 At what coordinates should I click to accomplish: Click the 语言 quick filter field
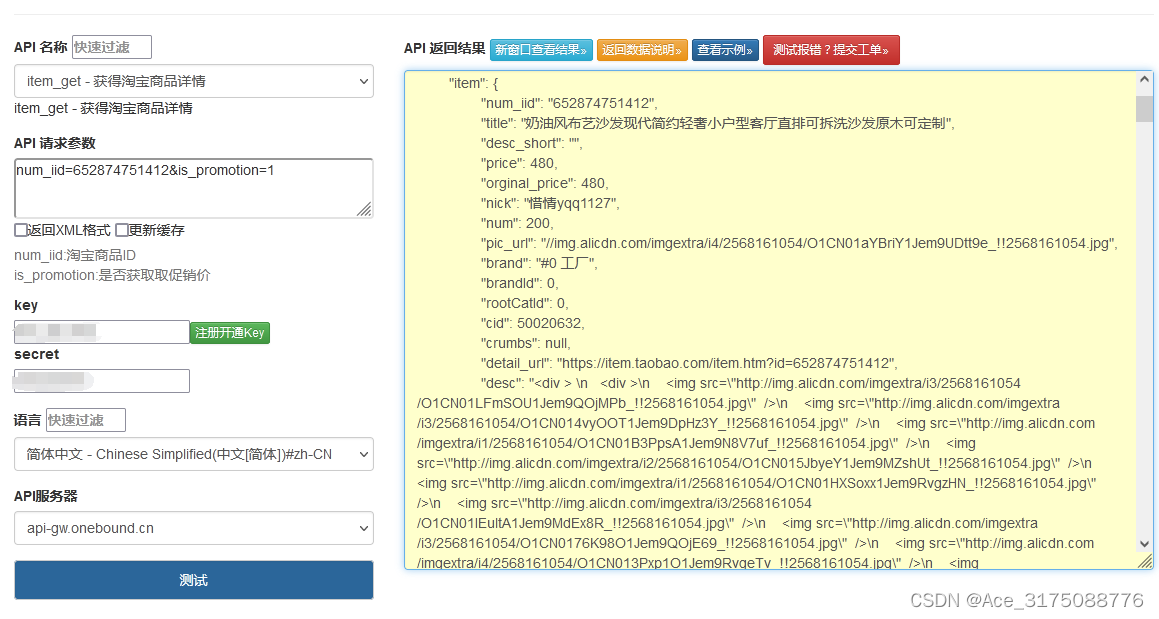click(86, 420)
